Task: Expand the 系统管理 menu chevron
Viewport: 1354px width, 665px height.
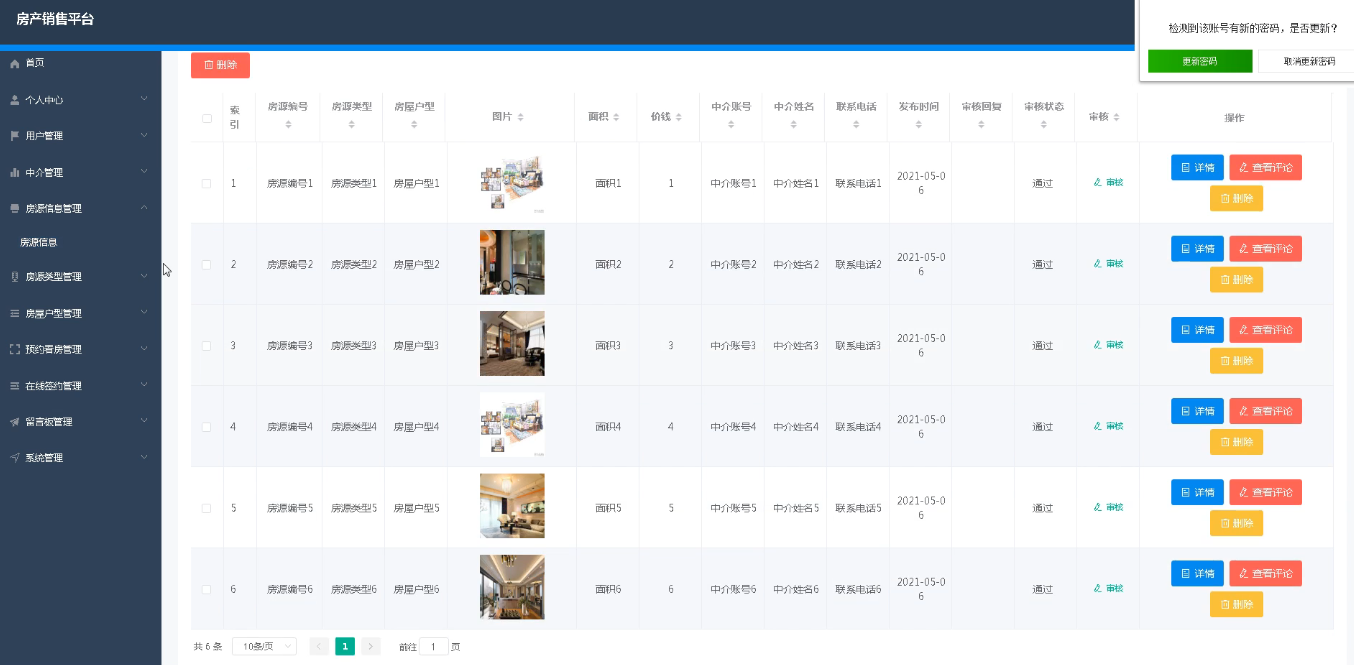Action: coord(144,457)
